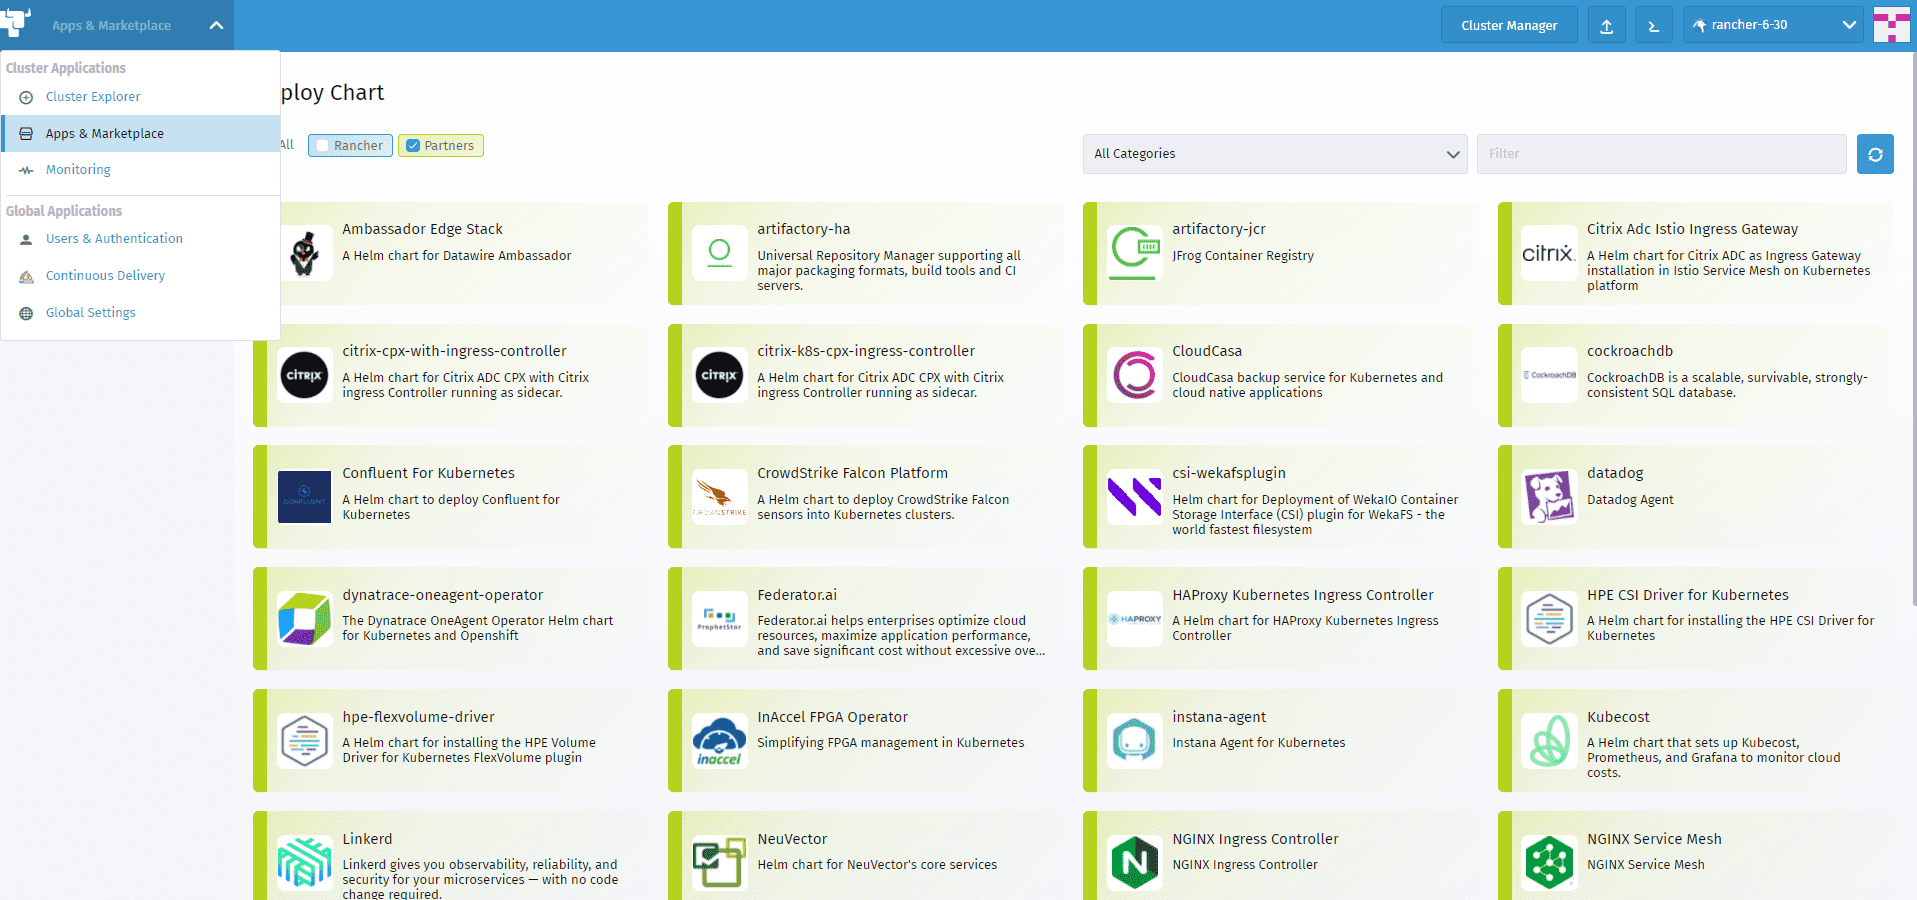Screen dimensions: 1917x900
Task: Click the CloudCasa logo
Action: (x=1134, y=375)
